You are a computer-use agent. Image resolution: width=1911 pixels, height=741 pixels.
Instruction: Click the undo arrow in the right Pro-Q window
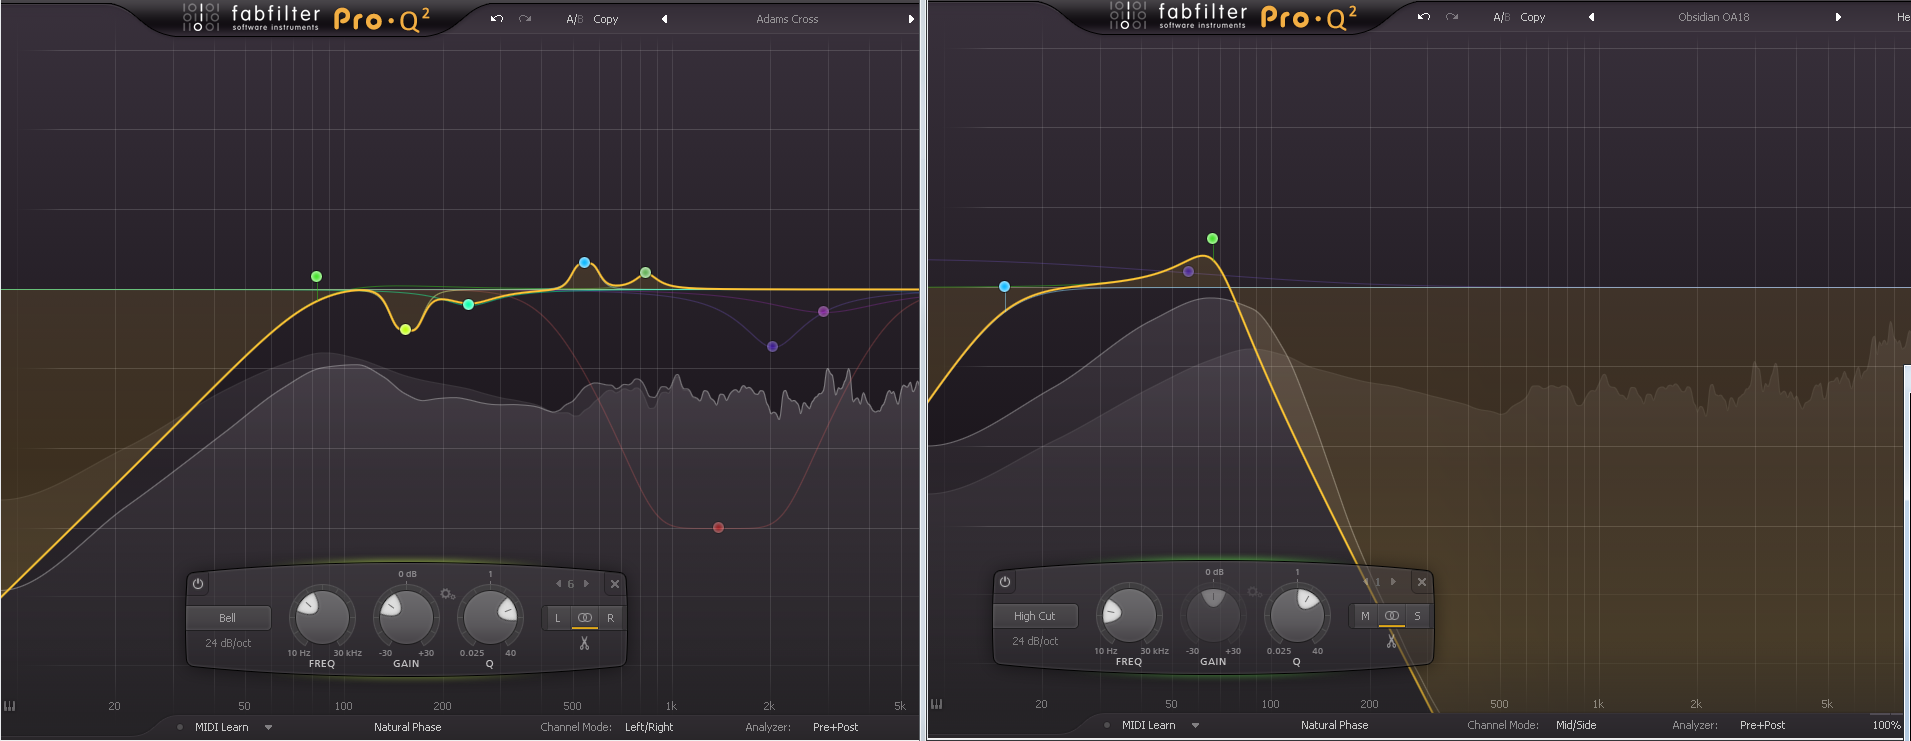(1424, 17)
